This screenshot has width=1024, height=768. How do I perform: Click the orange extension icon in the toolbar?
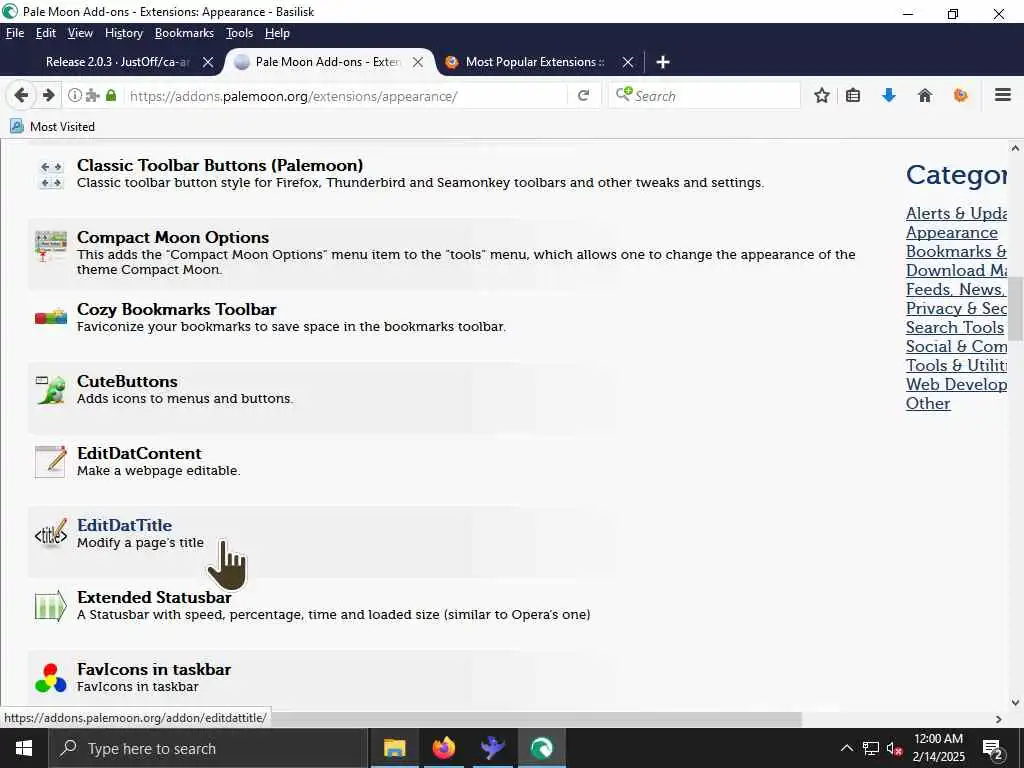click(x=960, y=95)
